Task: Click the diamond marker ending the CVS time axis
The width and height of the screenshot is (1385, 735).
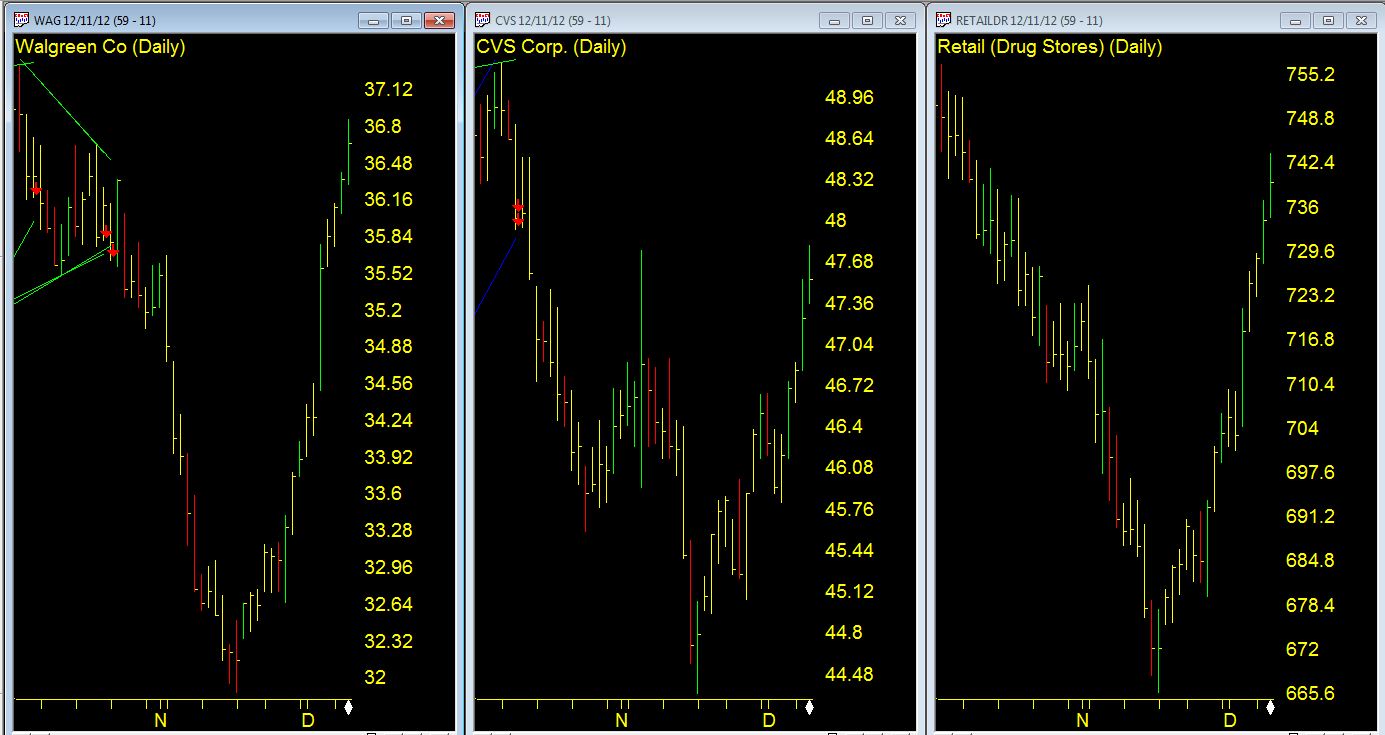Action: coord(809,708)
